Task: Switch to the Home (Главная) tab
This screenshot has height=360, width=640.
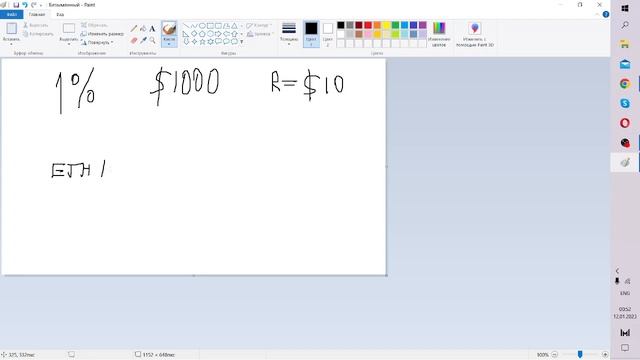Action: point(37,14)
